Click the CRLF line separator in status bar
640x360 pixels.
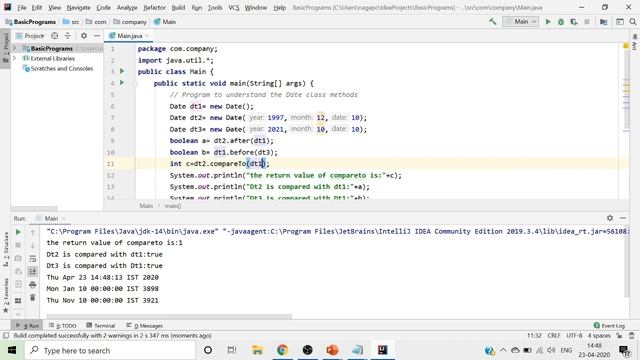tap(554, 336)
